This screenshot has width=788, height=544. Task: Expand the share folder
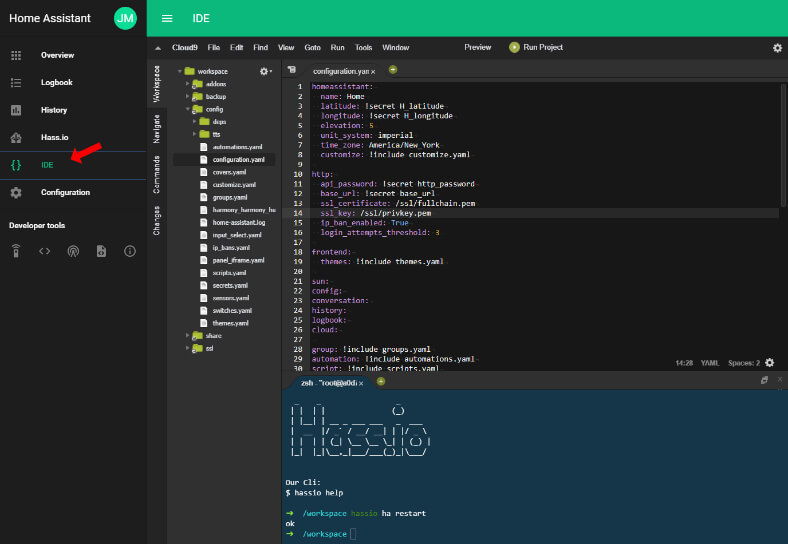click(187, 335)
